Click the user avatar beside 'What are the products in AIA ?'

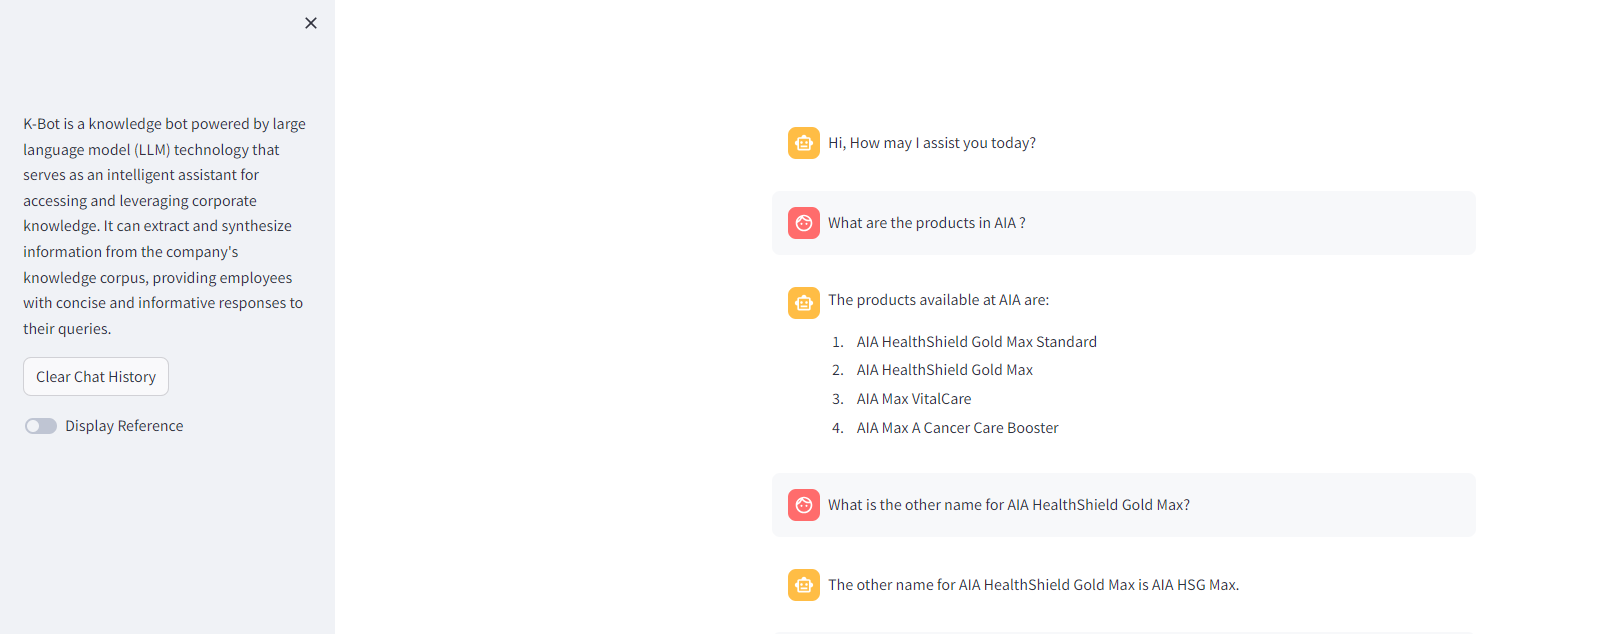tap(804, 223)
